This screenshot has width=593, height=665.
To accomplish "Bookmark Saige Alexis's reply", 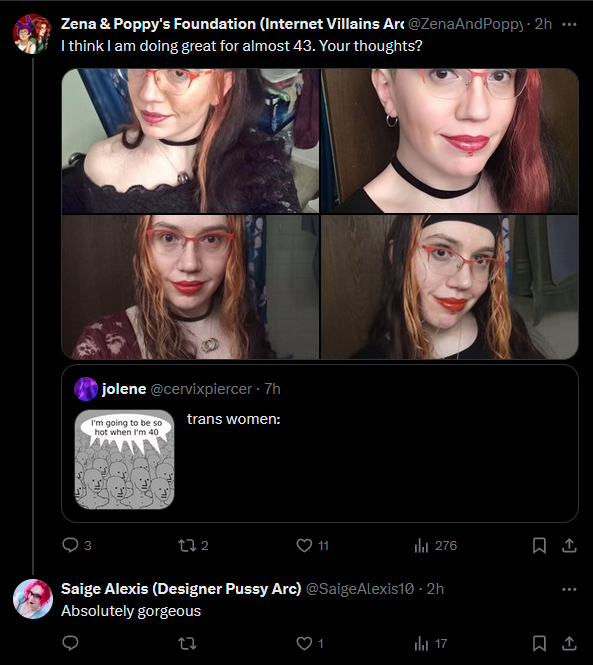I will pos(539,643).
